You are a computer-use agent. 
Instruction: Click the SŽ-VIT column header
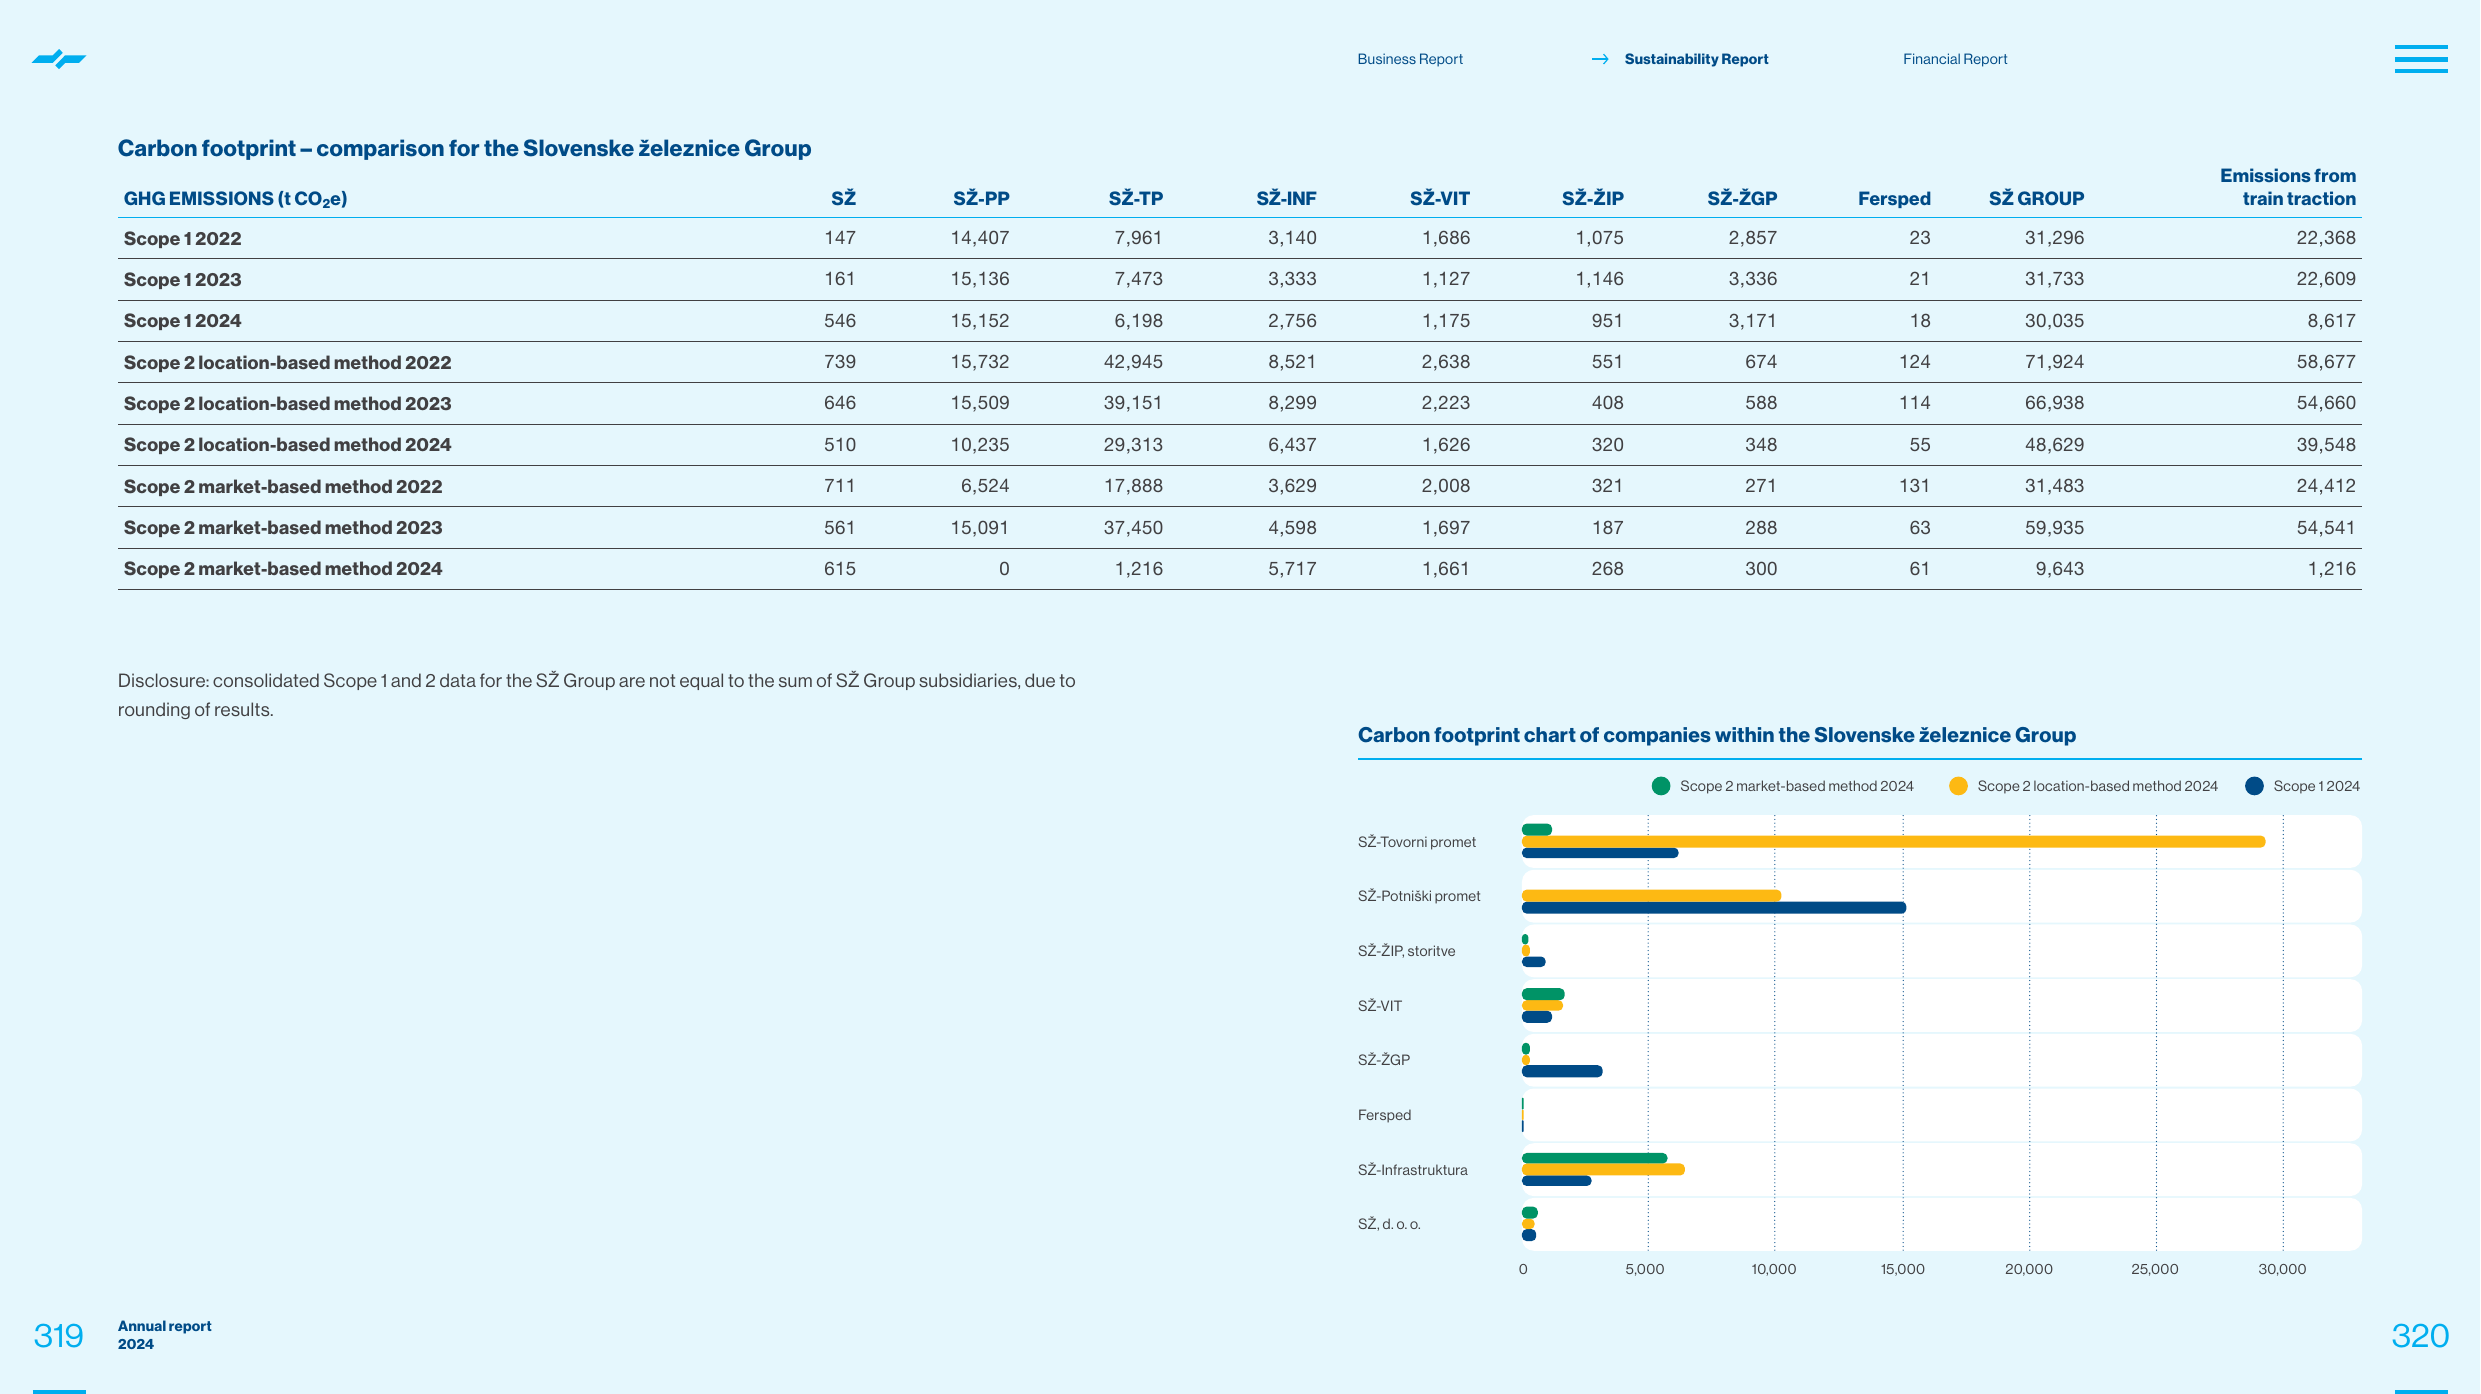[1440, 198]
